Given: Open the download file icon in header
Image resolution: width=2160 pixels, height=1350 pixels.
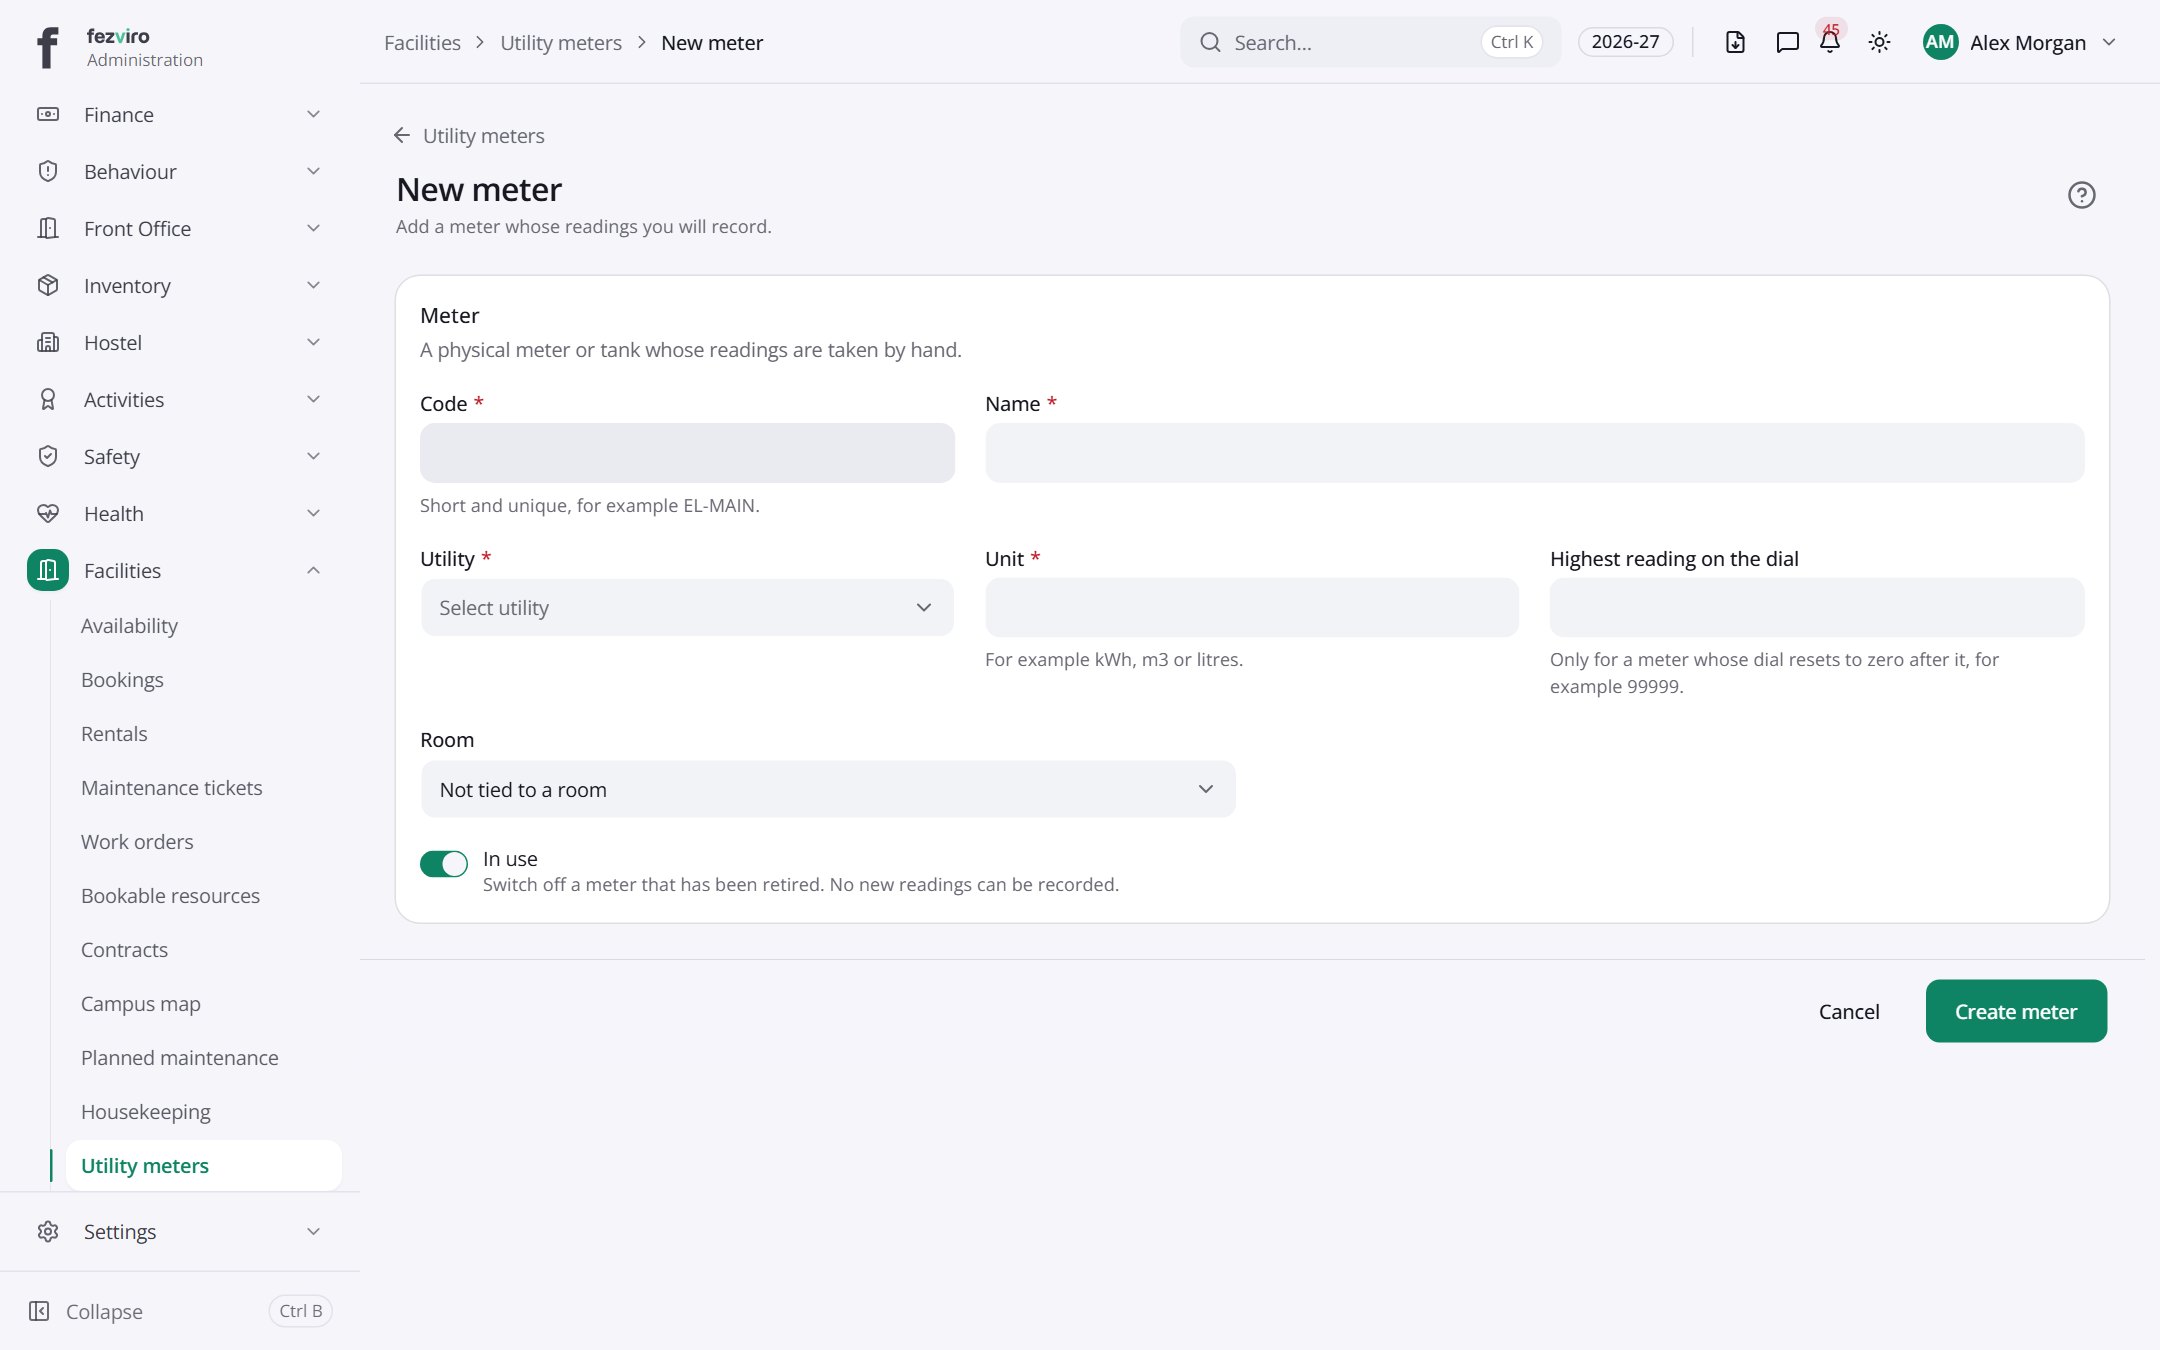Looking at the screenshot, I should pyautogui.click(x=1735, y=42).
